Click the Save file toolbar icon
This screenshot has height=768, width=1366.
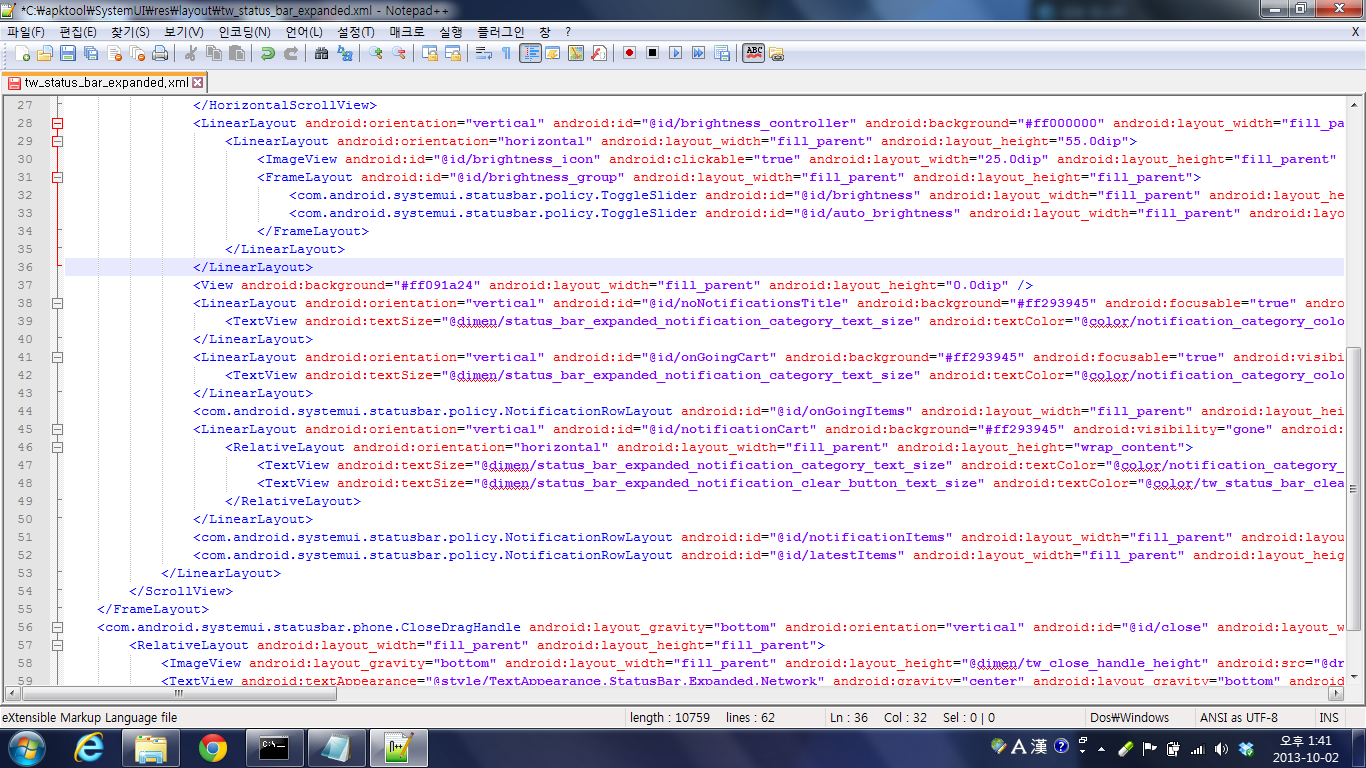click(68, 53)
